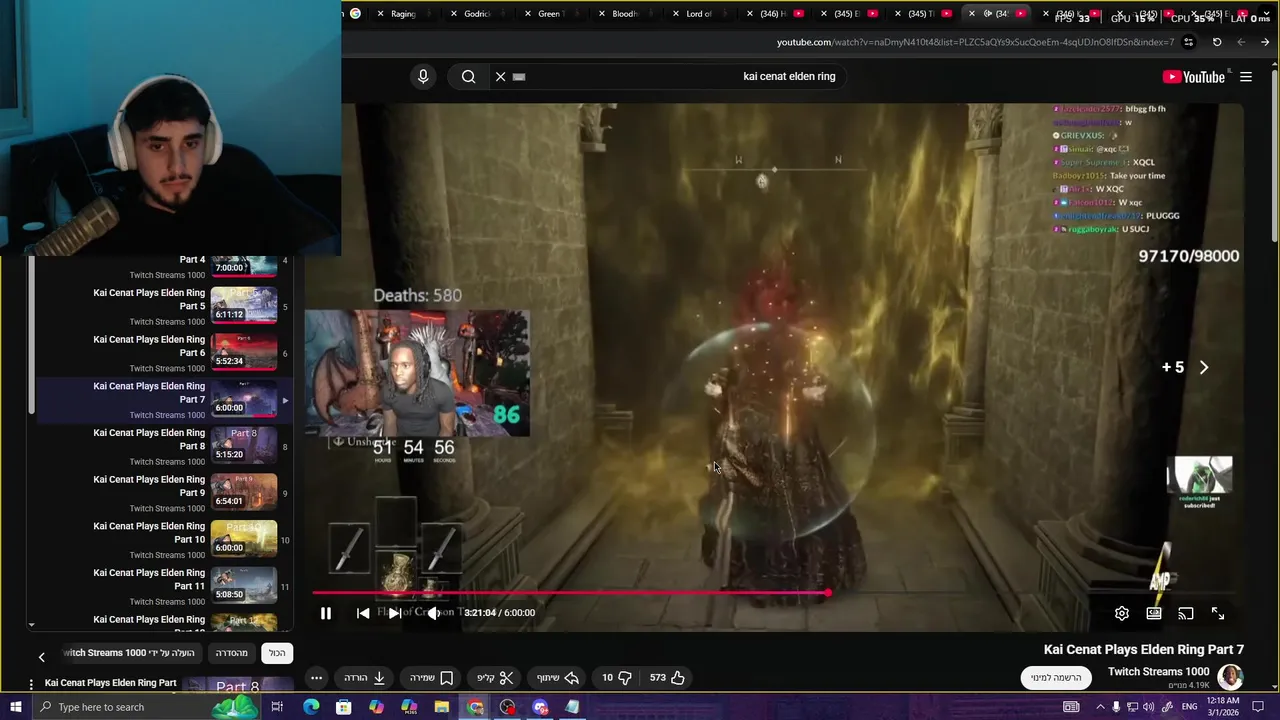This screenshot has width=1280, height=720.
Task: Click the search magnifier button
Action: tap(468, 76)
